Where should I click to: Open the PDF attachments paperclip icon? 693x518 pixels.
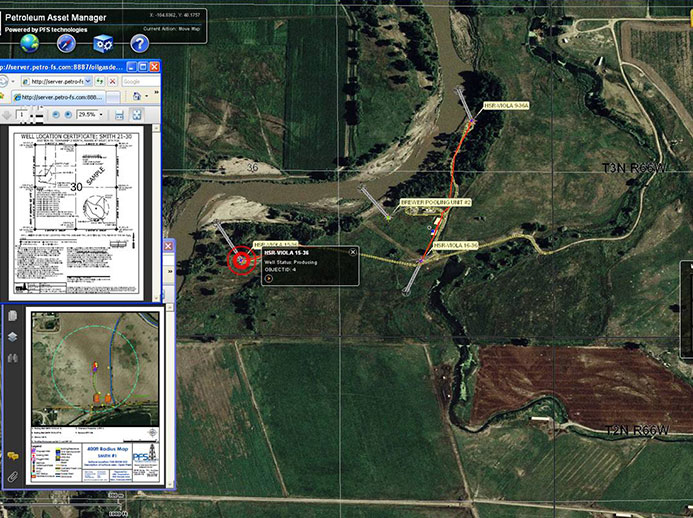click(13, 477)
